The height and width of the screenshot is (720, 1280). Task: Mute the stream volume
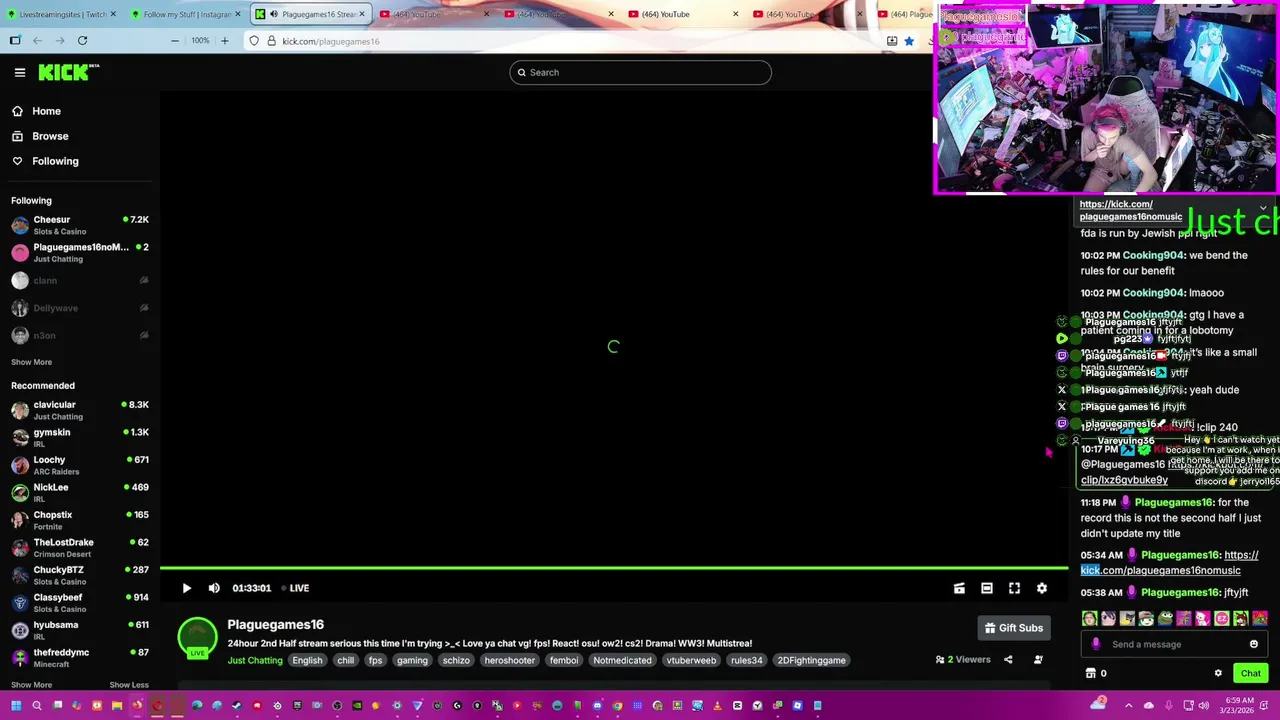pyautogui.click(x=214, y=588)
